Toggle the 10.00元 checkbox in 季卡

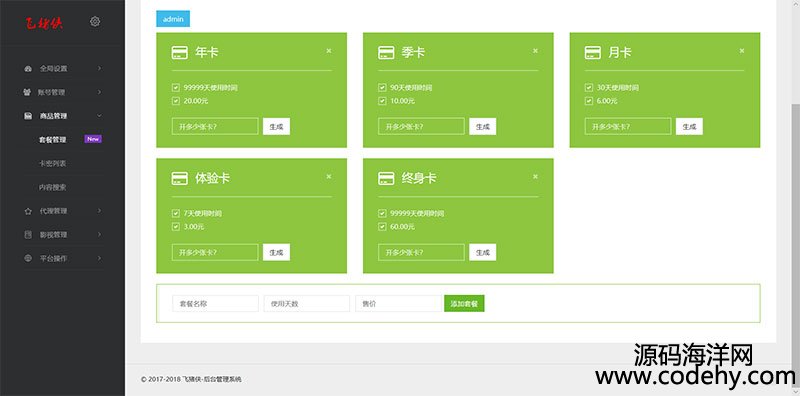(x=382, y=101)
